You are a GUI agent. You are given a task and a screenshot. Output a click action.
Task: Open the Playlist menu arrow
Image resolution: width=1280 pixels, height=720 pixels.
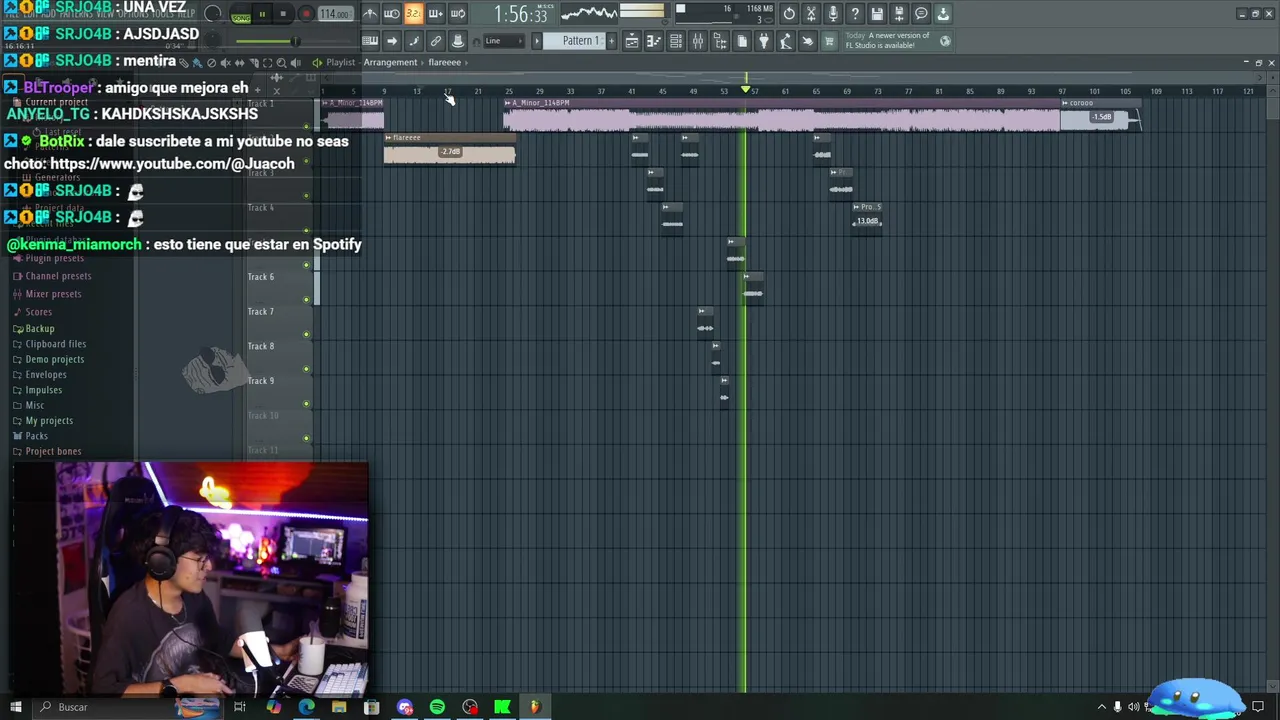[317, 62]
